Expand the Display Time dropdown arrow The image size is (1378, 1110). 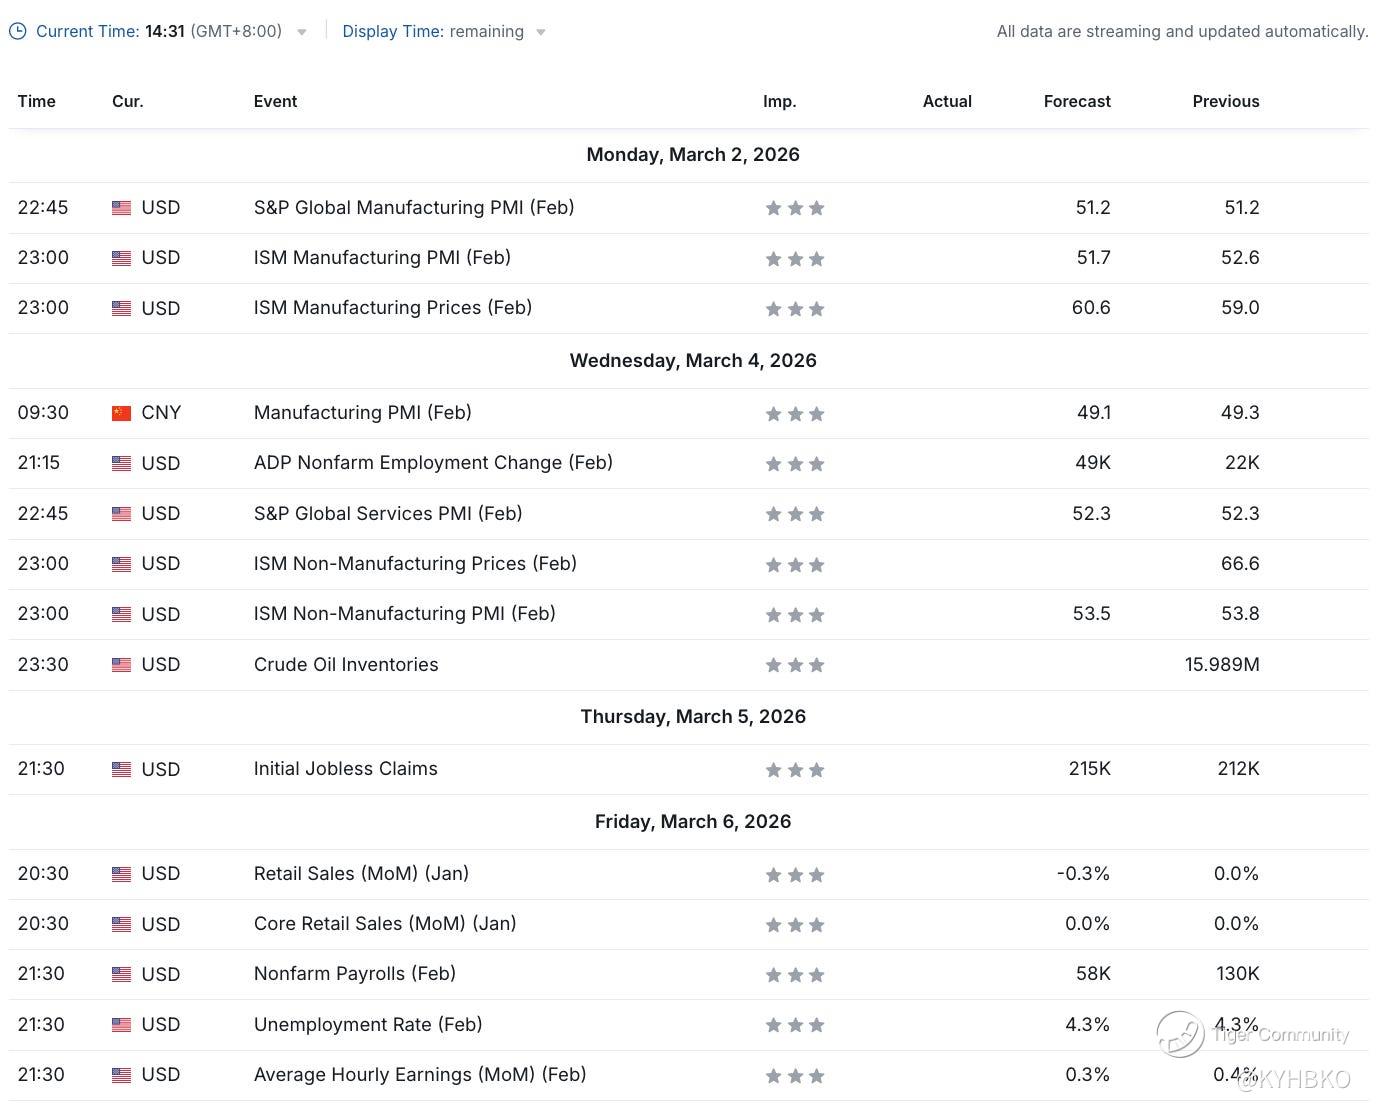(541, 32)
